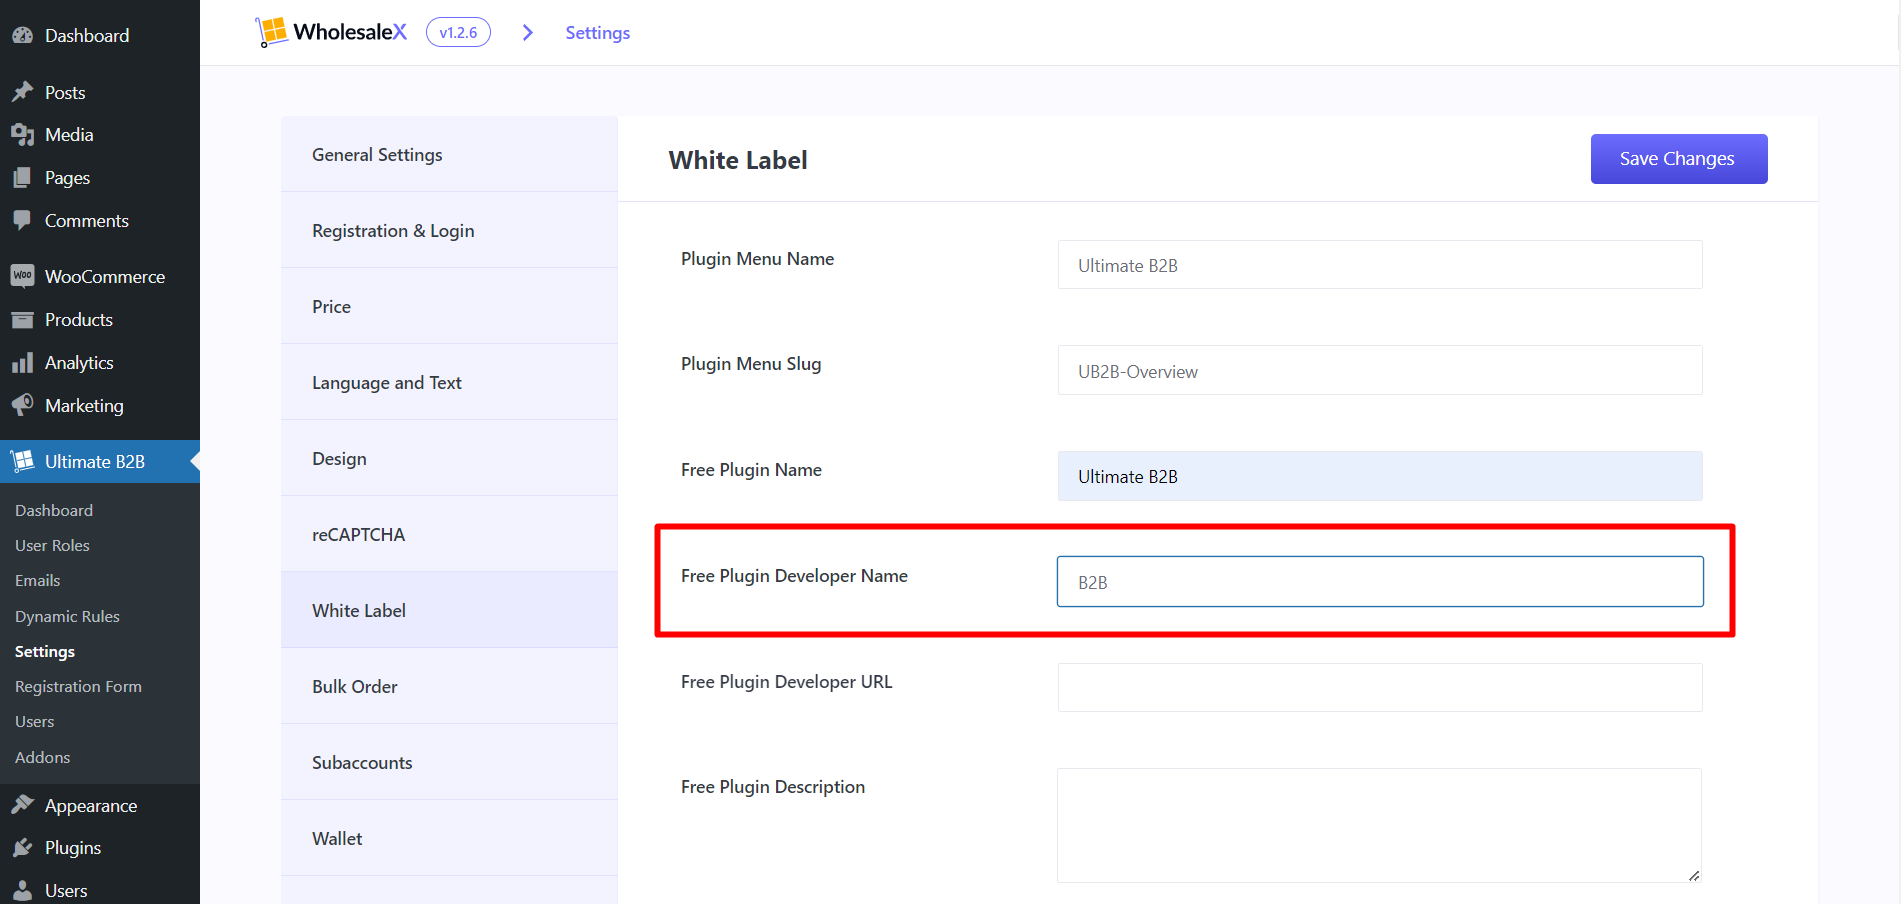Open User Roles submenu item
This screenshot has width=1901, height=904.
pos(52,545)
